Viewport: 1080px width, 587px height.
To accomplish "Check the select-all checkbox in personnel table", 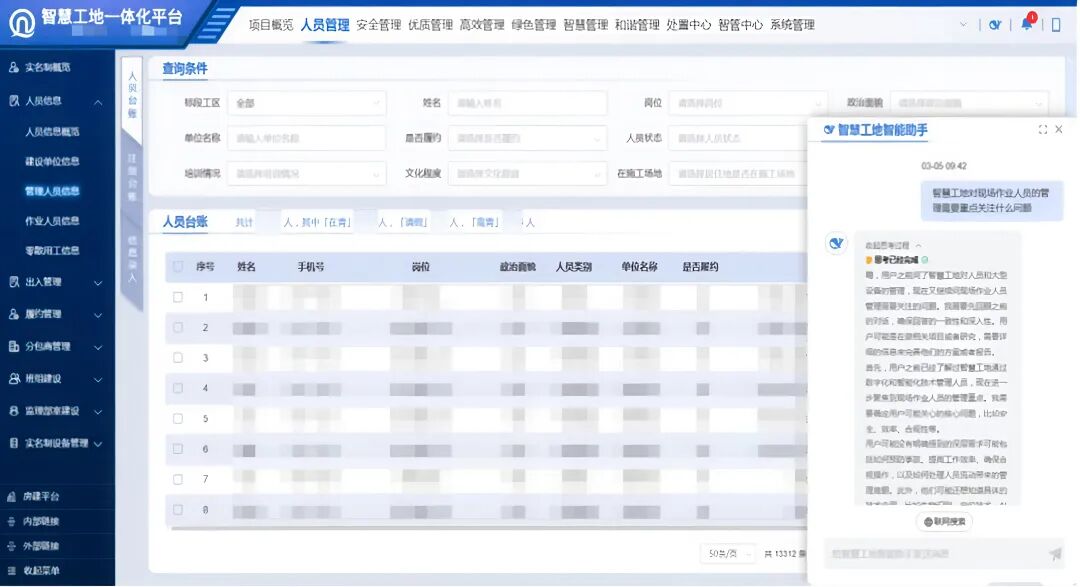I will pyautogui.click(x=178, y=265).
